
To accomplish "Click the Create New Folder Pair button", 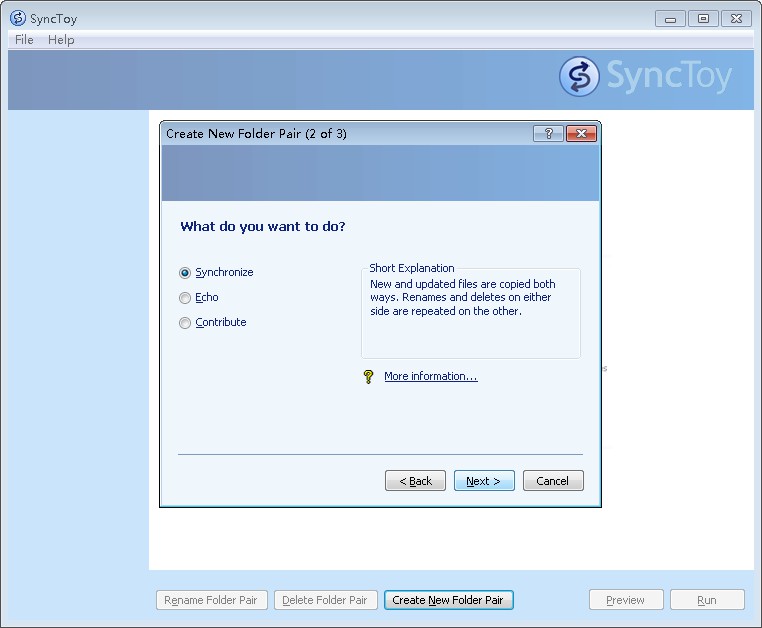I will point(449,600).
